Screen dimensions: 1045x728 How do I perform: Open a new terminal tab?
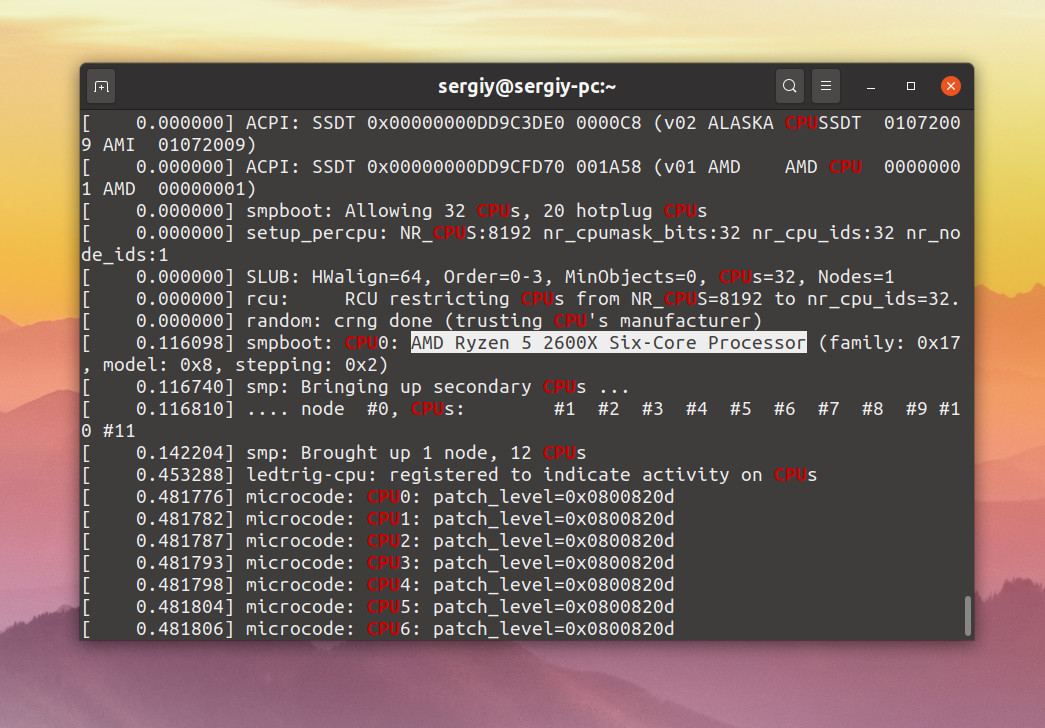click(x=101, y=87)
